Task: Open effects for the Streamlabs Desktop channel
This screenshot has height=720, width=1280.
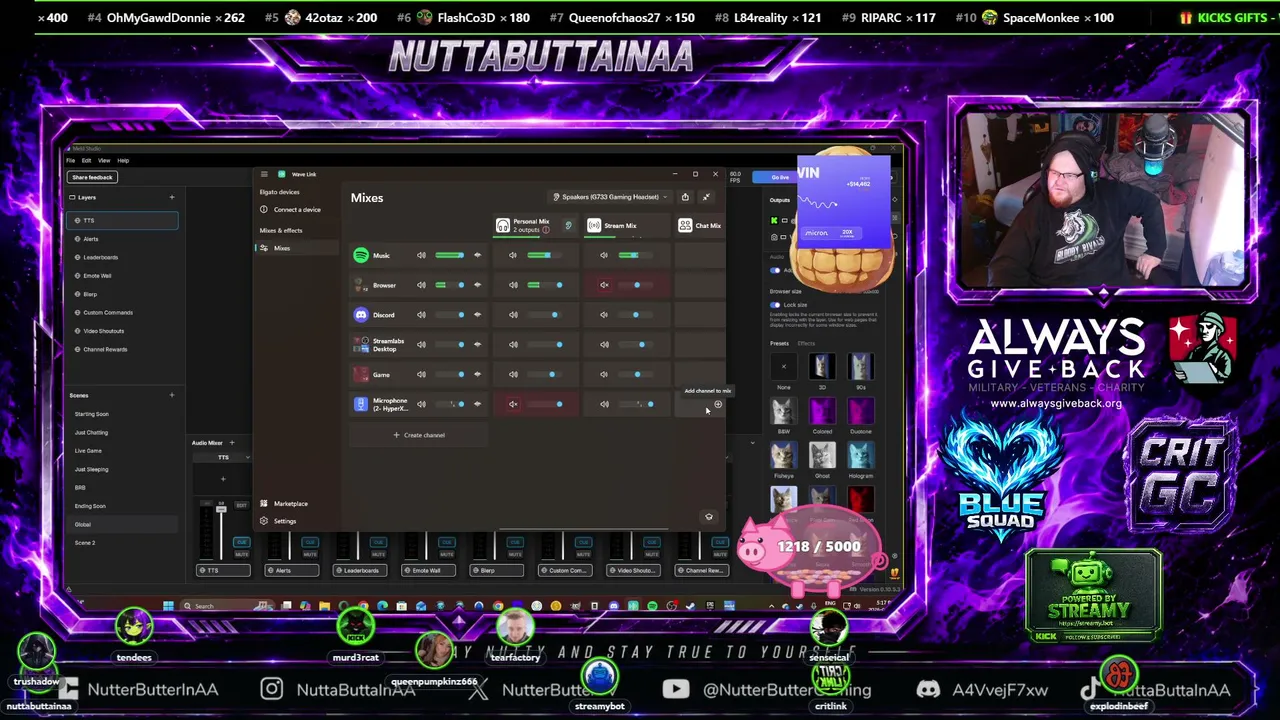Action: [x=477, y=344]
